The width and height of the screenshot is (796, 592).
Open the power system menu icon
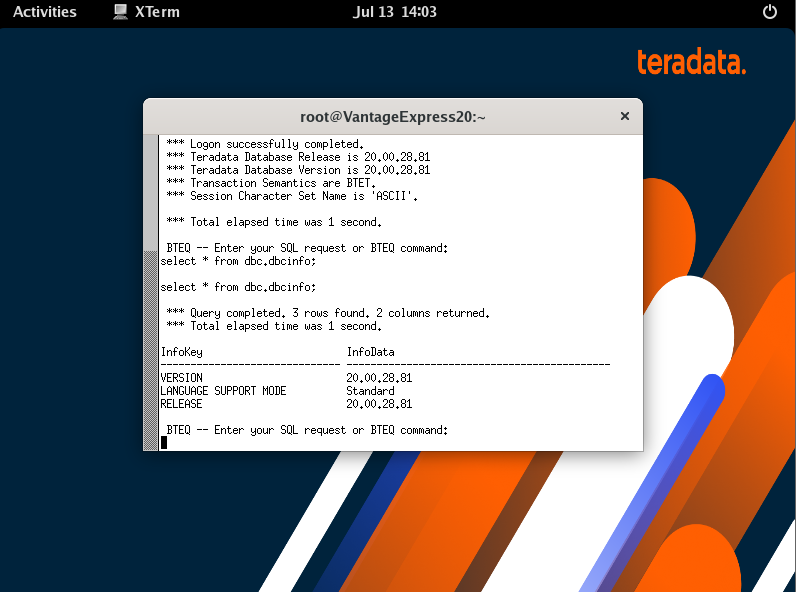(x=770, y=12)
